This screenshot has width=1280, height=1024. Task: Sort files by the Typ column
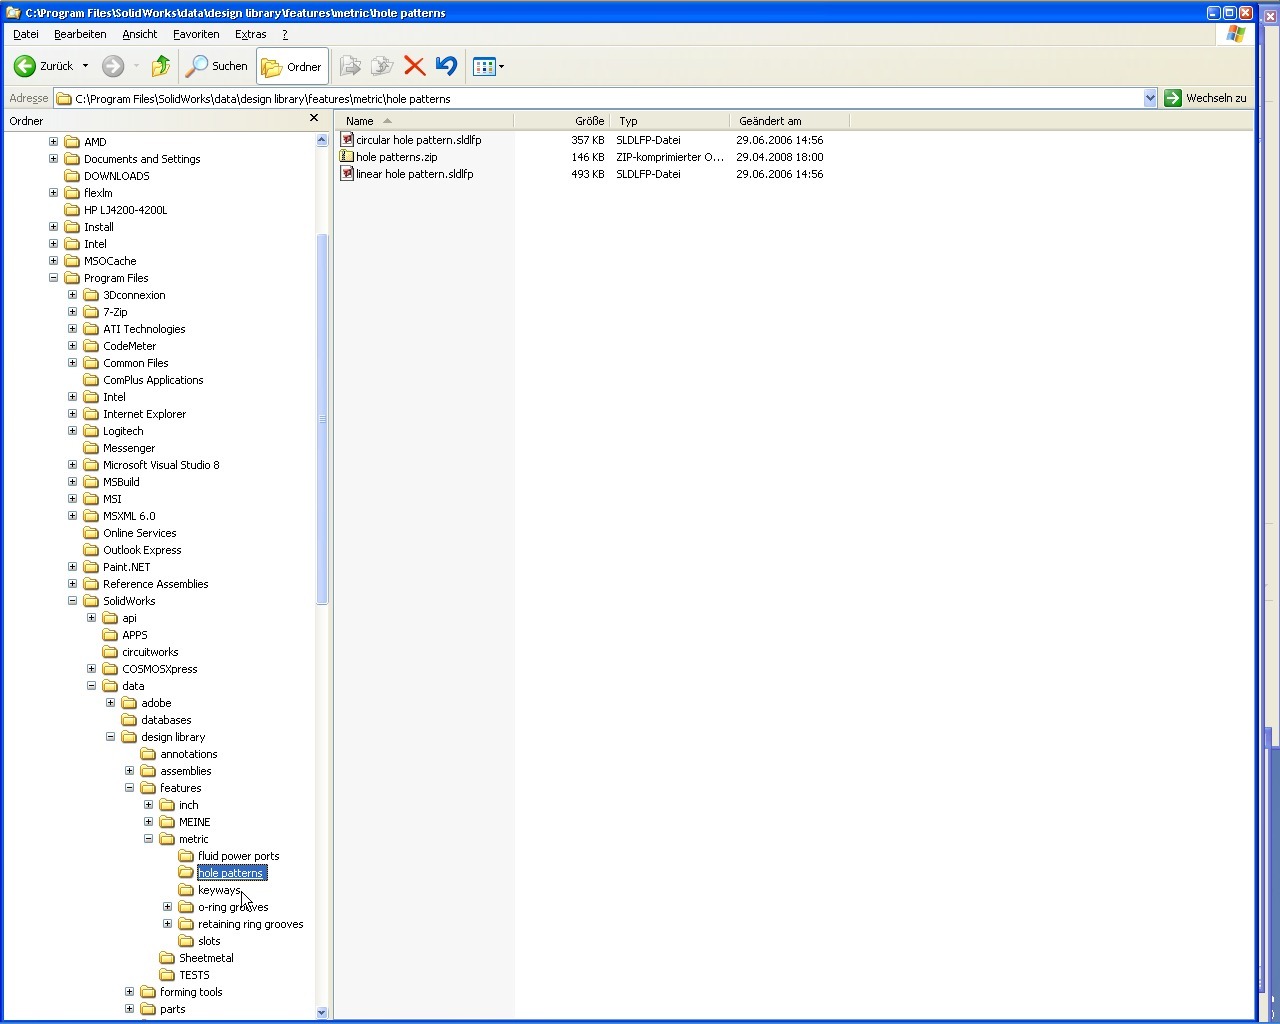coord(670,121)
